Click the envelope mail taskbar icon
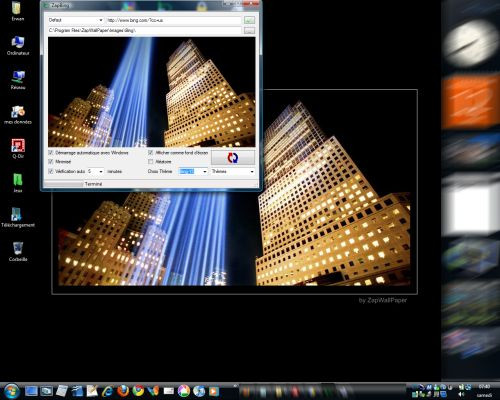The image size is (500, 400). coord(169,391)
